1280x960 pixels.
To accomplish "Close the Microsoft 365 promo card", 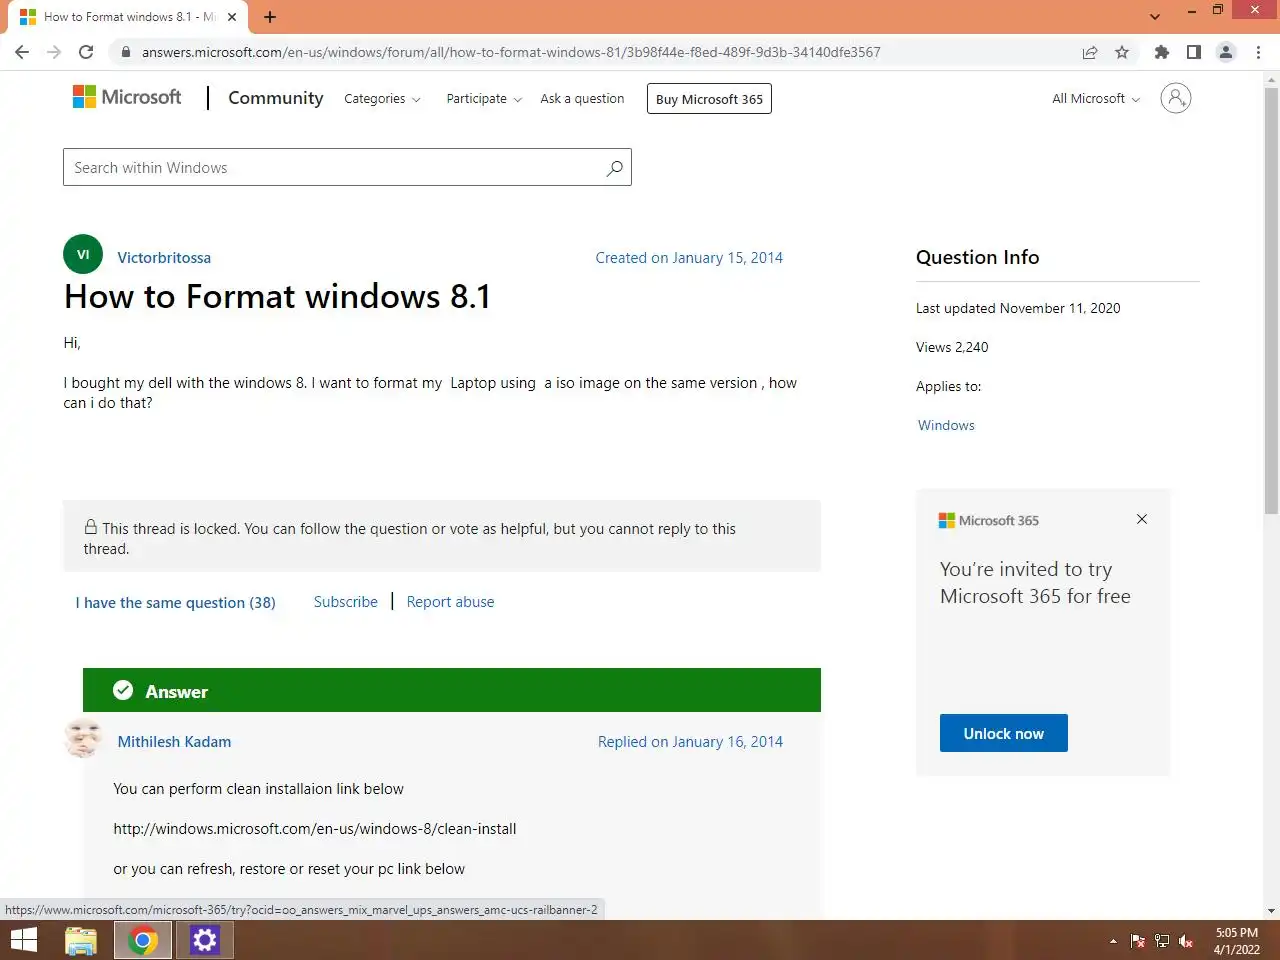I will (x=1142, y=519).
